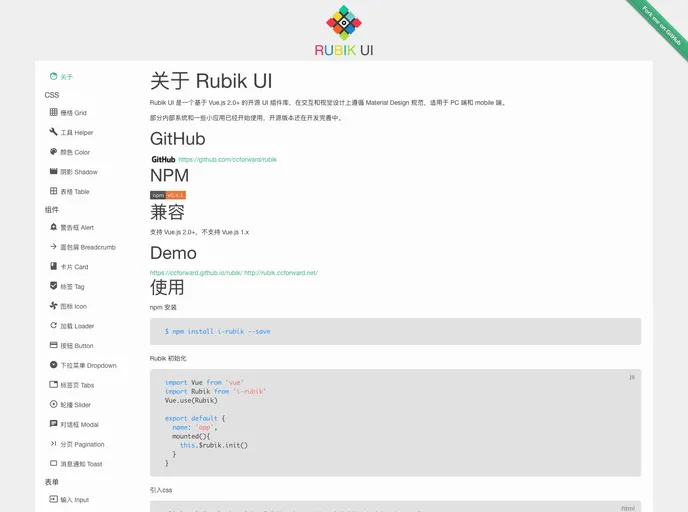Open the 对话框 Modal page
688x512 pixels.
click(79, 425)
